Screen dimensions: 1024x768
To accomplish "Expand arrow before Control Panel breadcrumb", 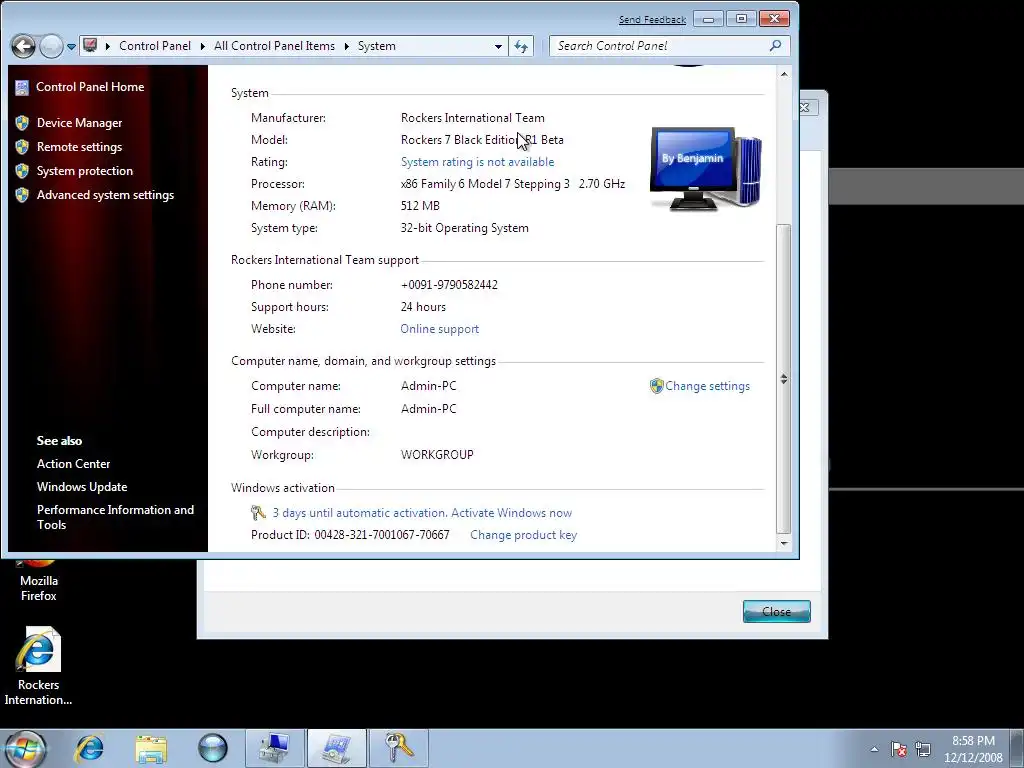I will [x=108, y=46].
